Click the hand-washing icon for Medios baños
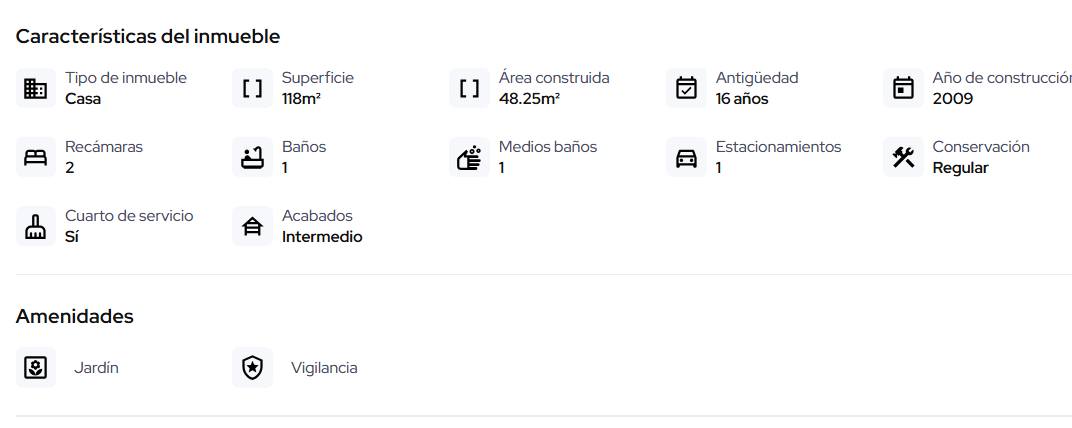This screenshot has width=1072, height=428. coord(470,157)
